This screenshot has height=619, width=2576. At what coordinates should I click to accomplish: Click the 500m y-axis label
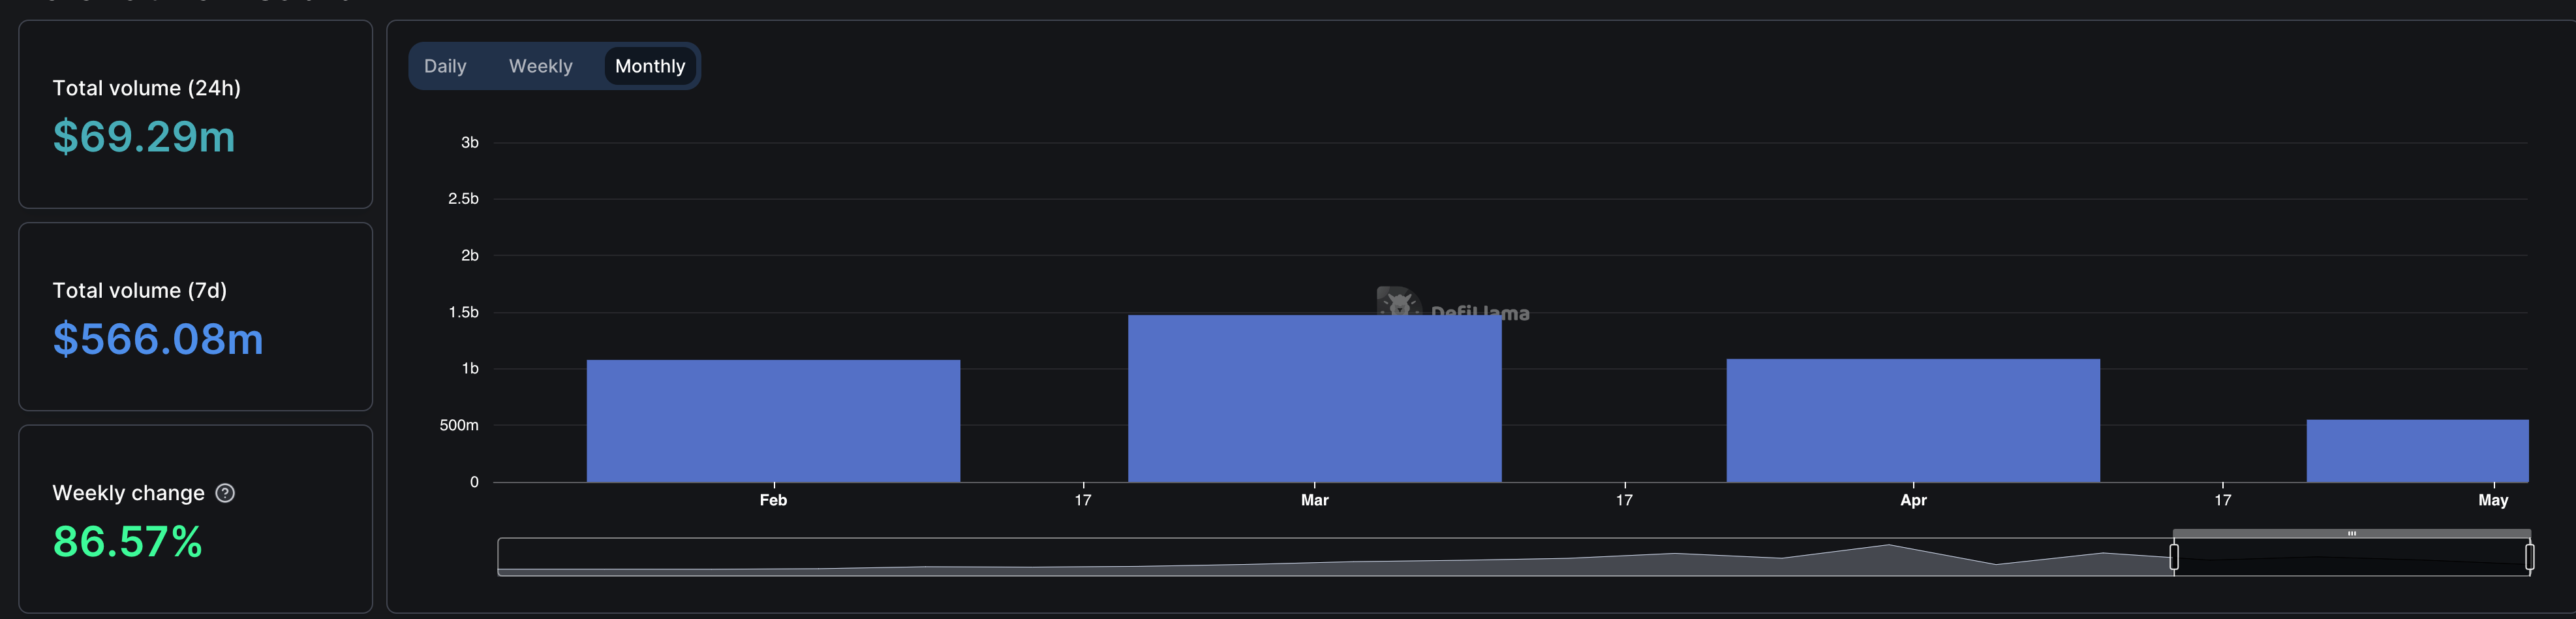459,426
